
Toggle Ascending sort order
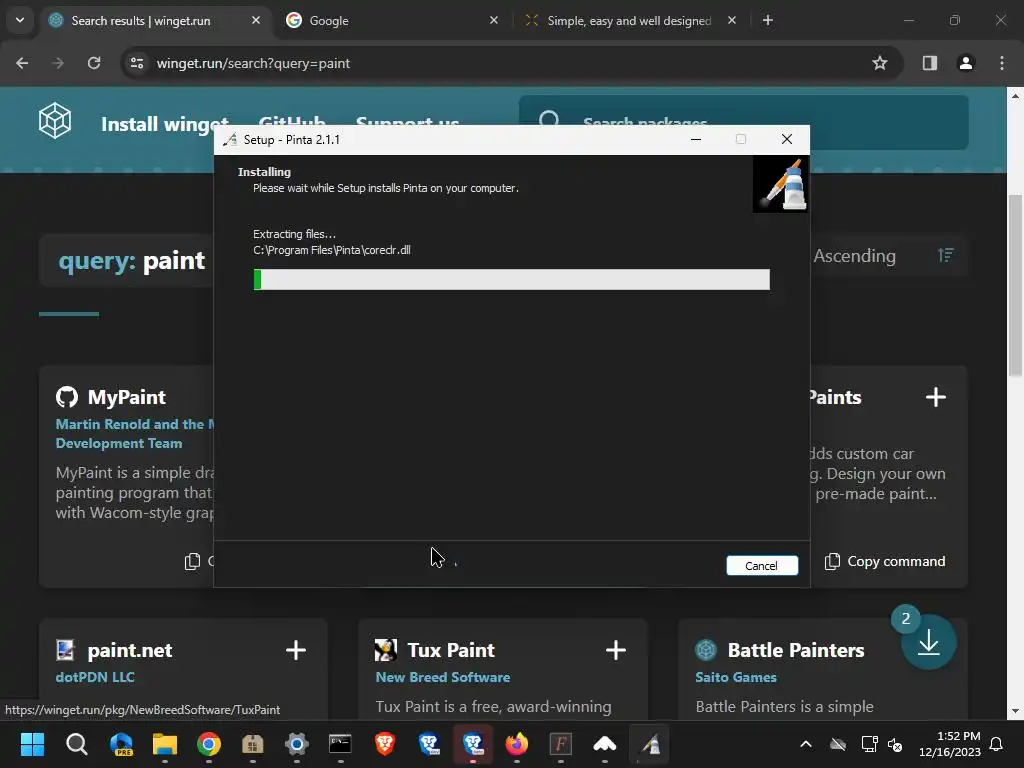(854, 256)
